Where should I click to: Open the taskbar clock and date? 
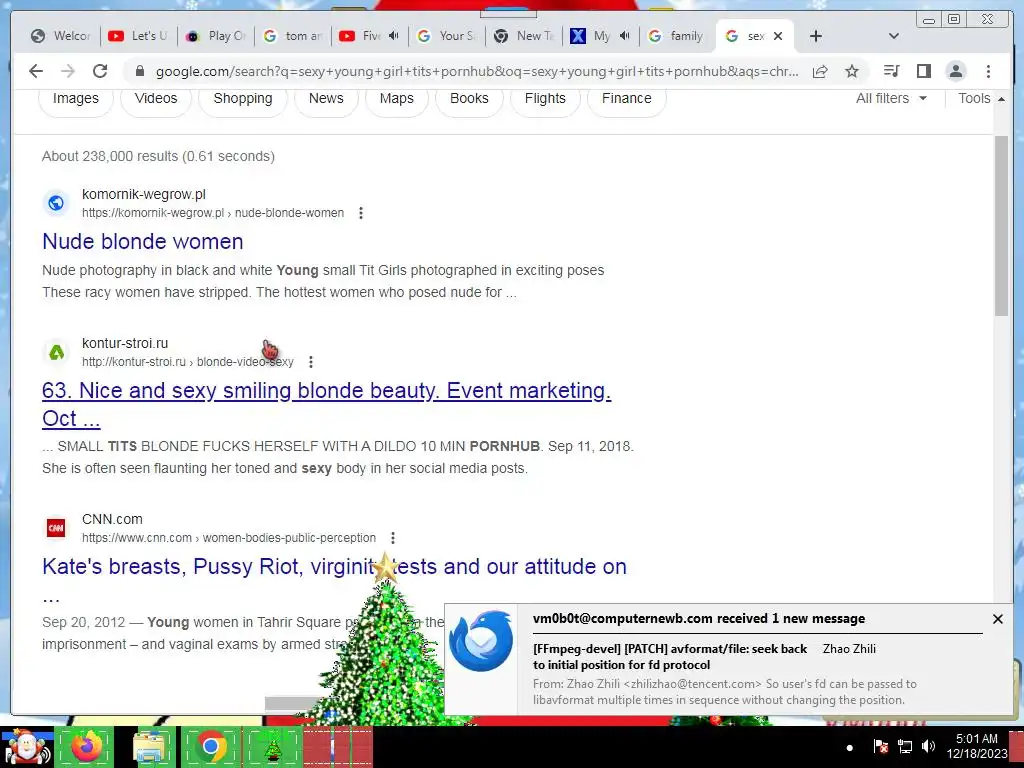(x=976, y=746)
